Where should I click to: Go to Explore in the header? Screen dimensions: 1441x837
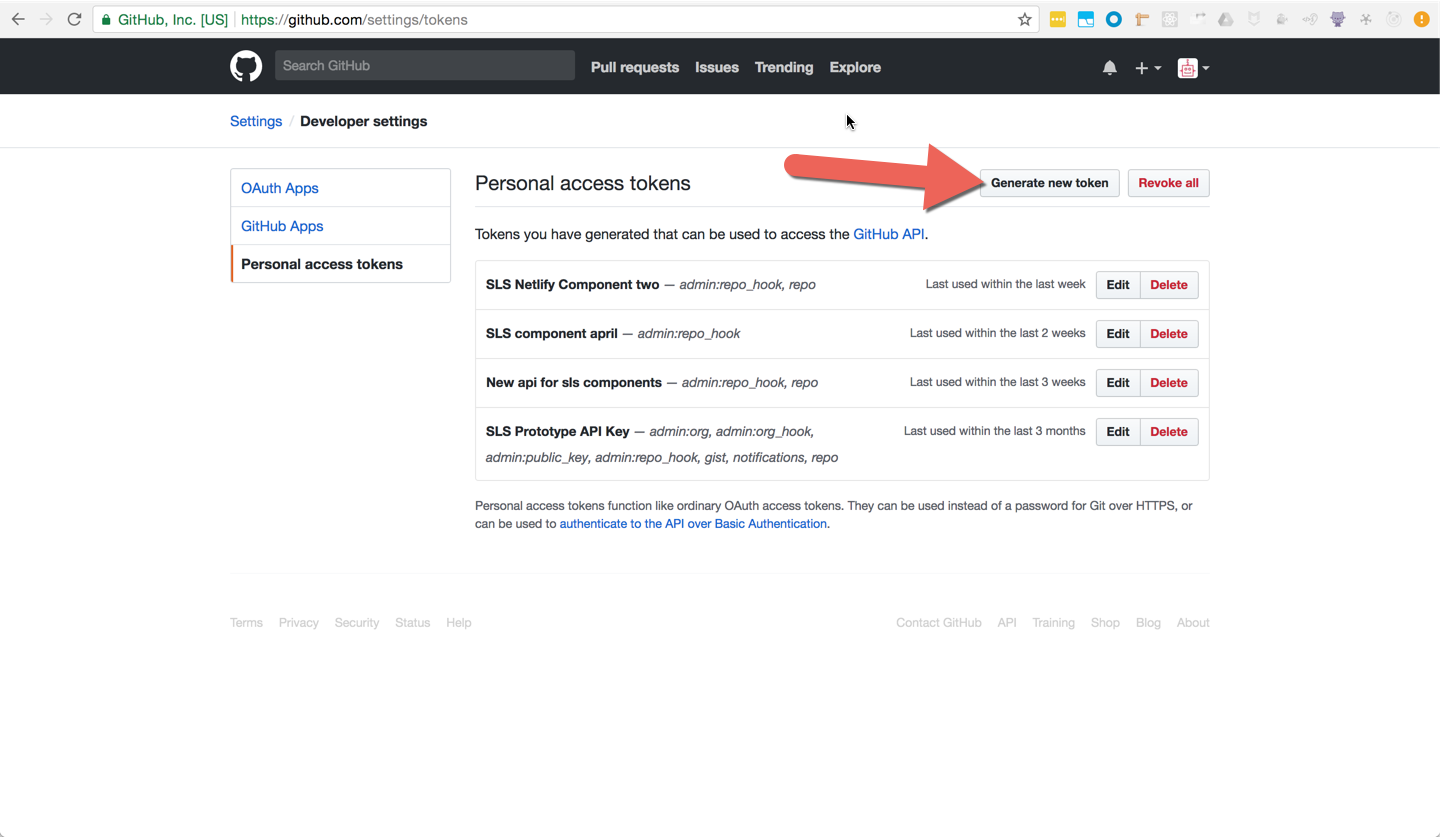[855, 67]
